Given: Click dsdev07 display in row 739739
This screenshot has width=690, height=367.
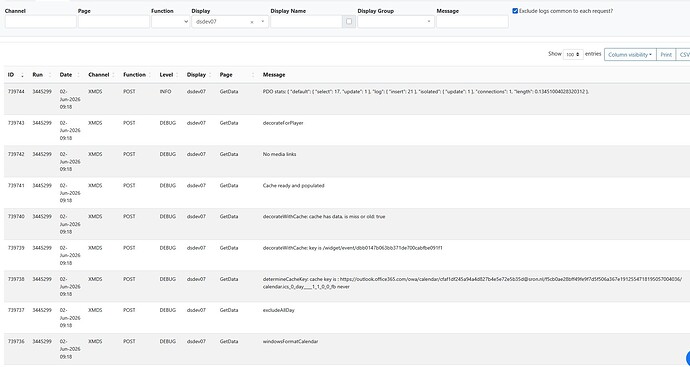Looking at the screenshot, I should click(x=196, y=248).
